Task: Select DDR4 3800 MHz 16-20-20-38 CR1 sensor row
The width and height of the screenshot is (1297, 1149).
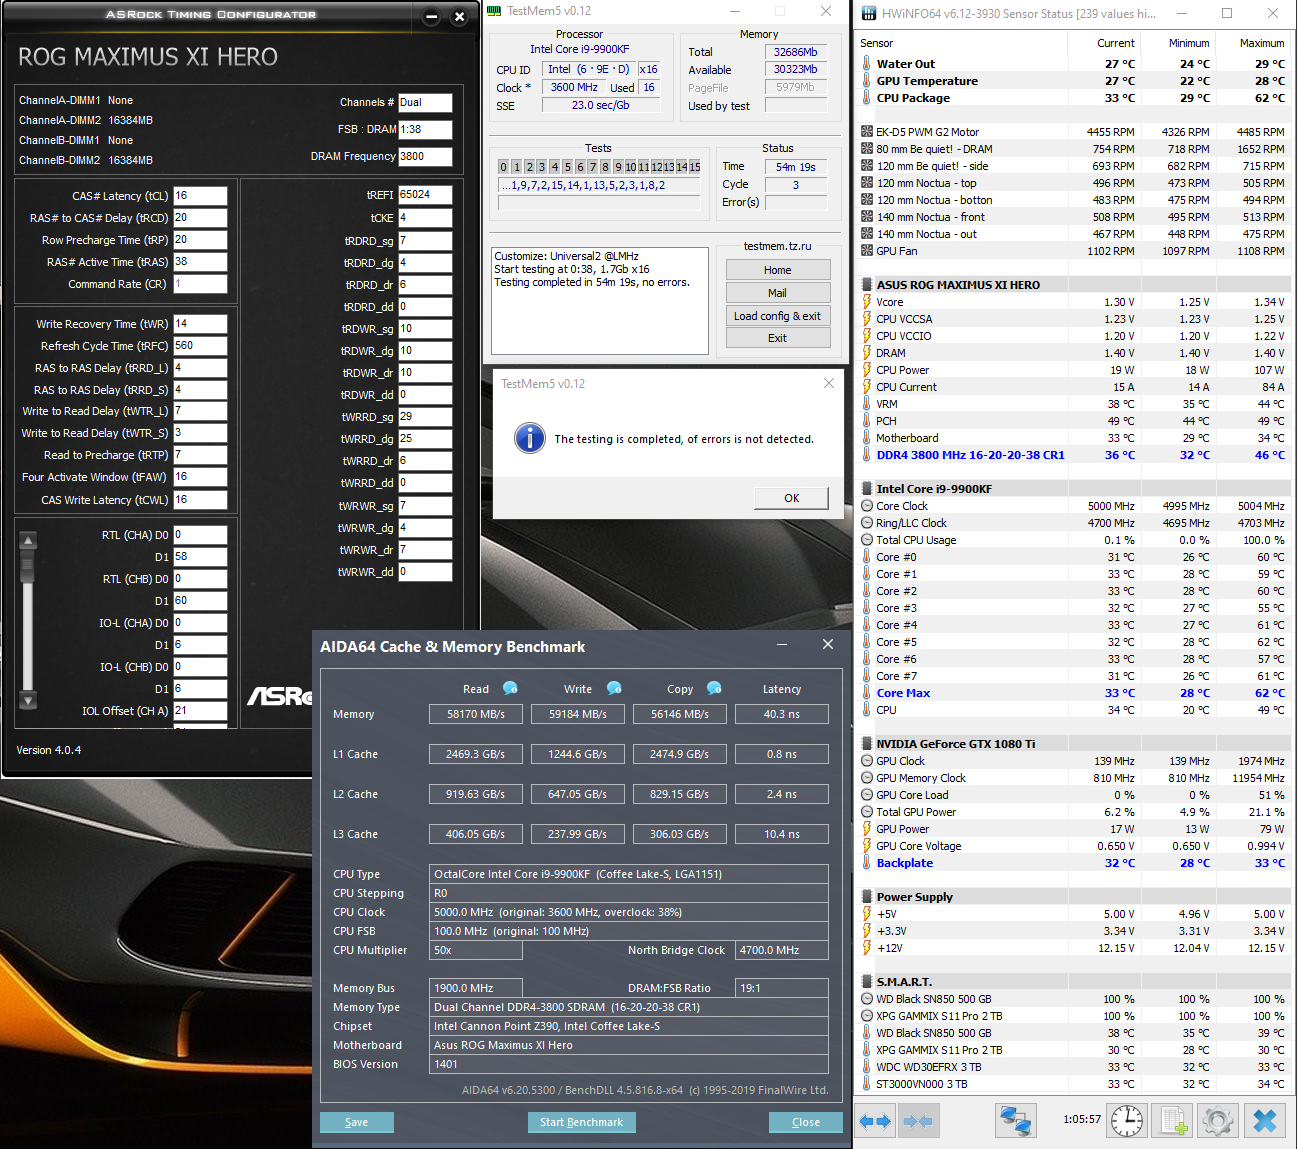Action: [1073, 455]
